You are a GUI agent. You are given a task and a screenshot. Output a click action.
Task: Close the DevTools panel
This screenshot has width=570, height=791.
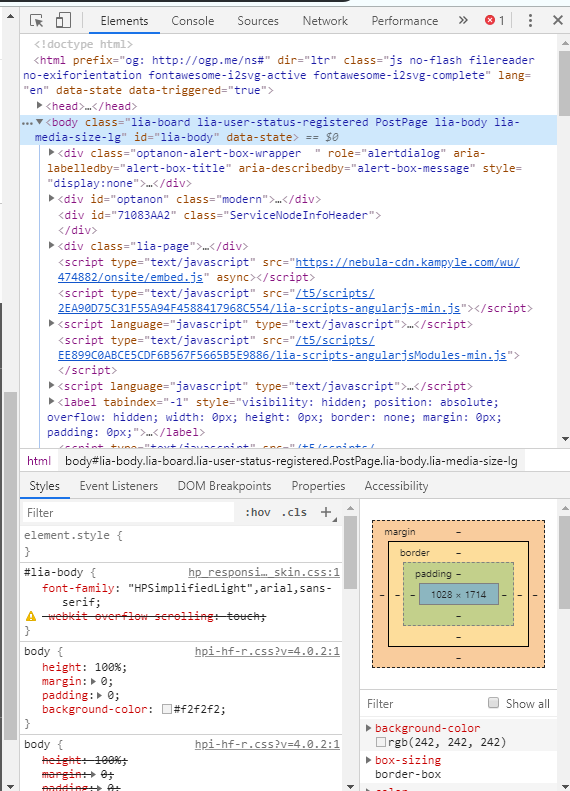tap(557, 20)
